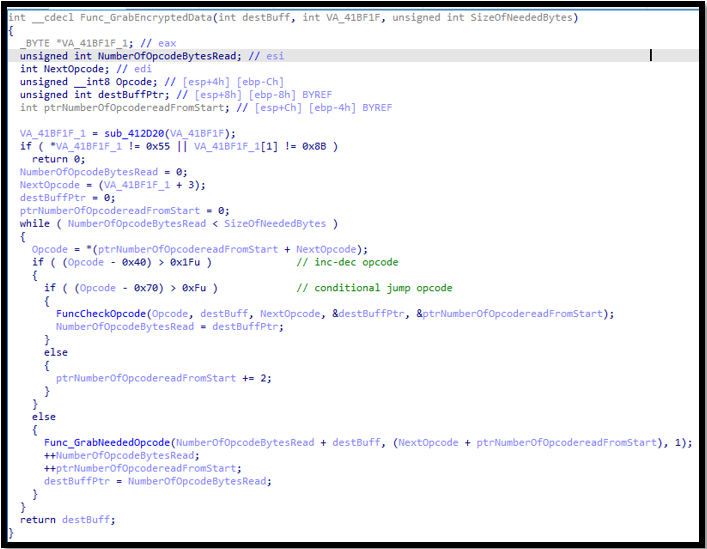Click the [ebp-8h] stack offset comment

click(272, 95)
